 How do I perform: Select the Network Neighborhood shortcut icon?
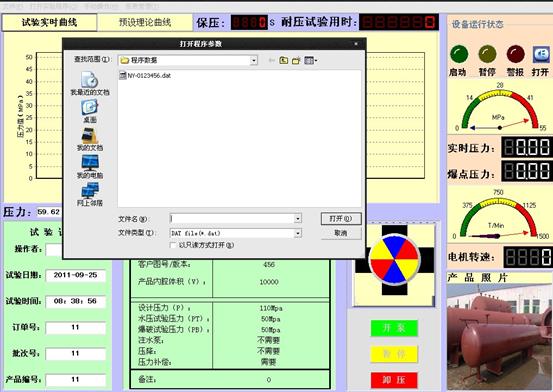coord(90,190)
